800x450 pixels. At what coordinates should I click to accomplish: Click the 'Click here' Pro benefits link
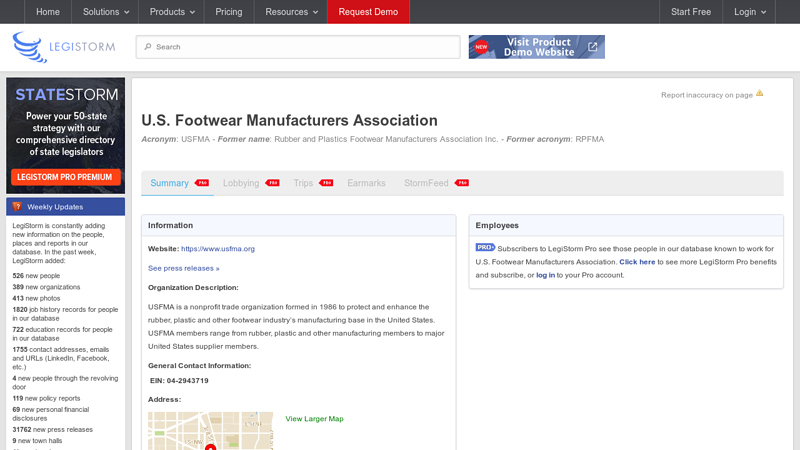[637, 262]
